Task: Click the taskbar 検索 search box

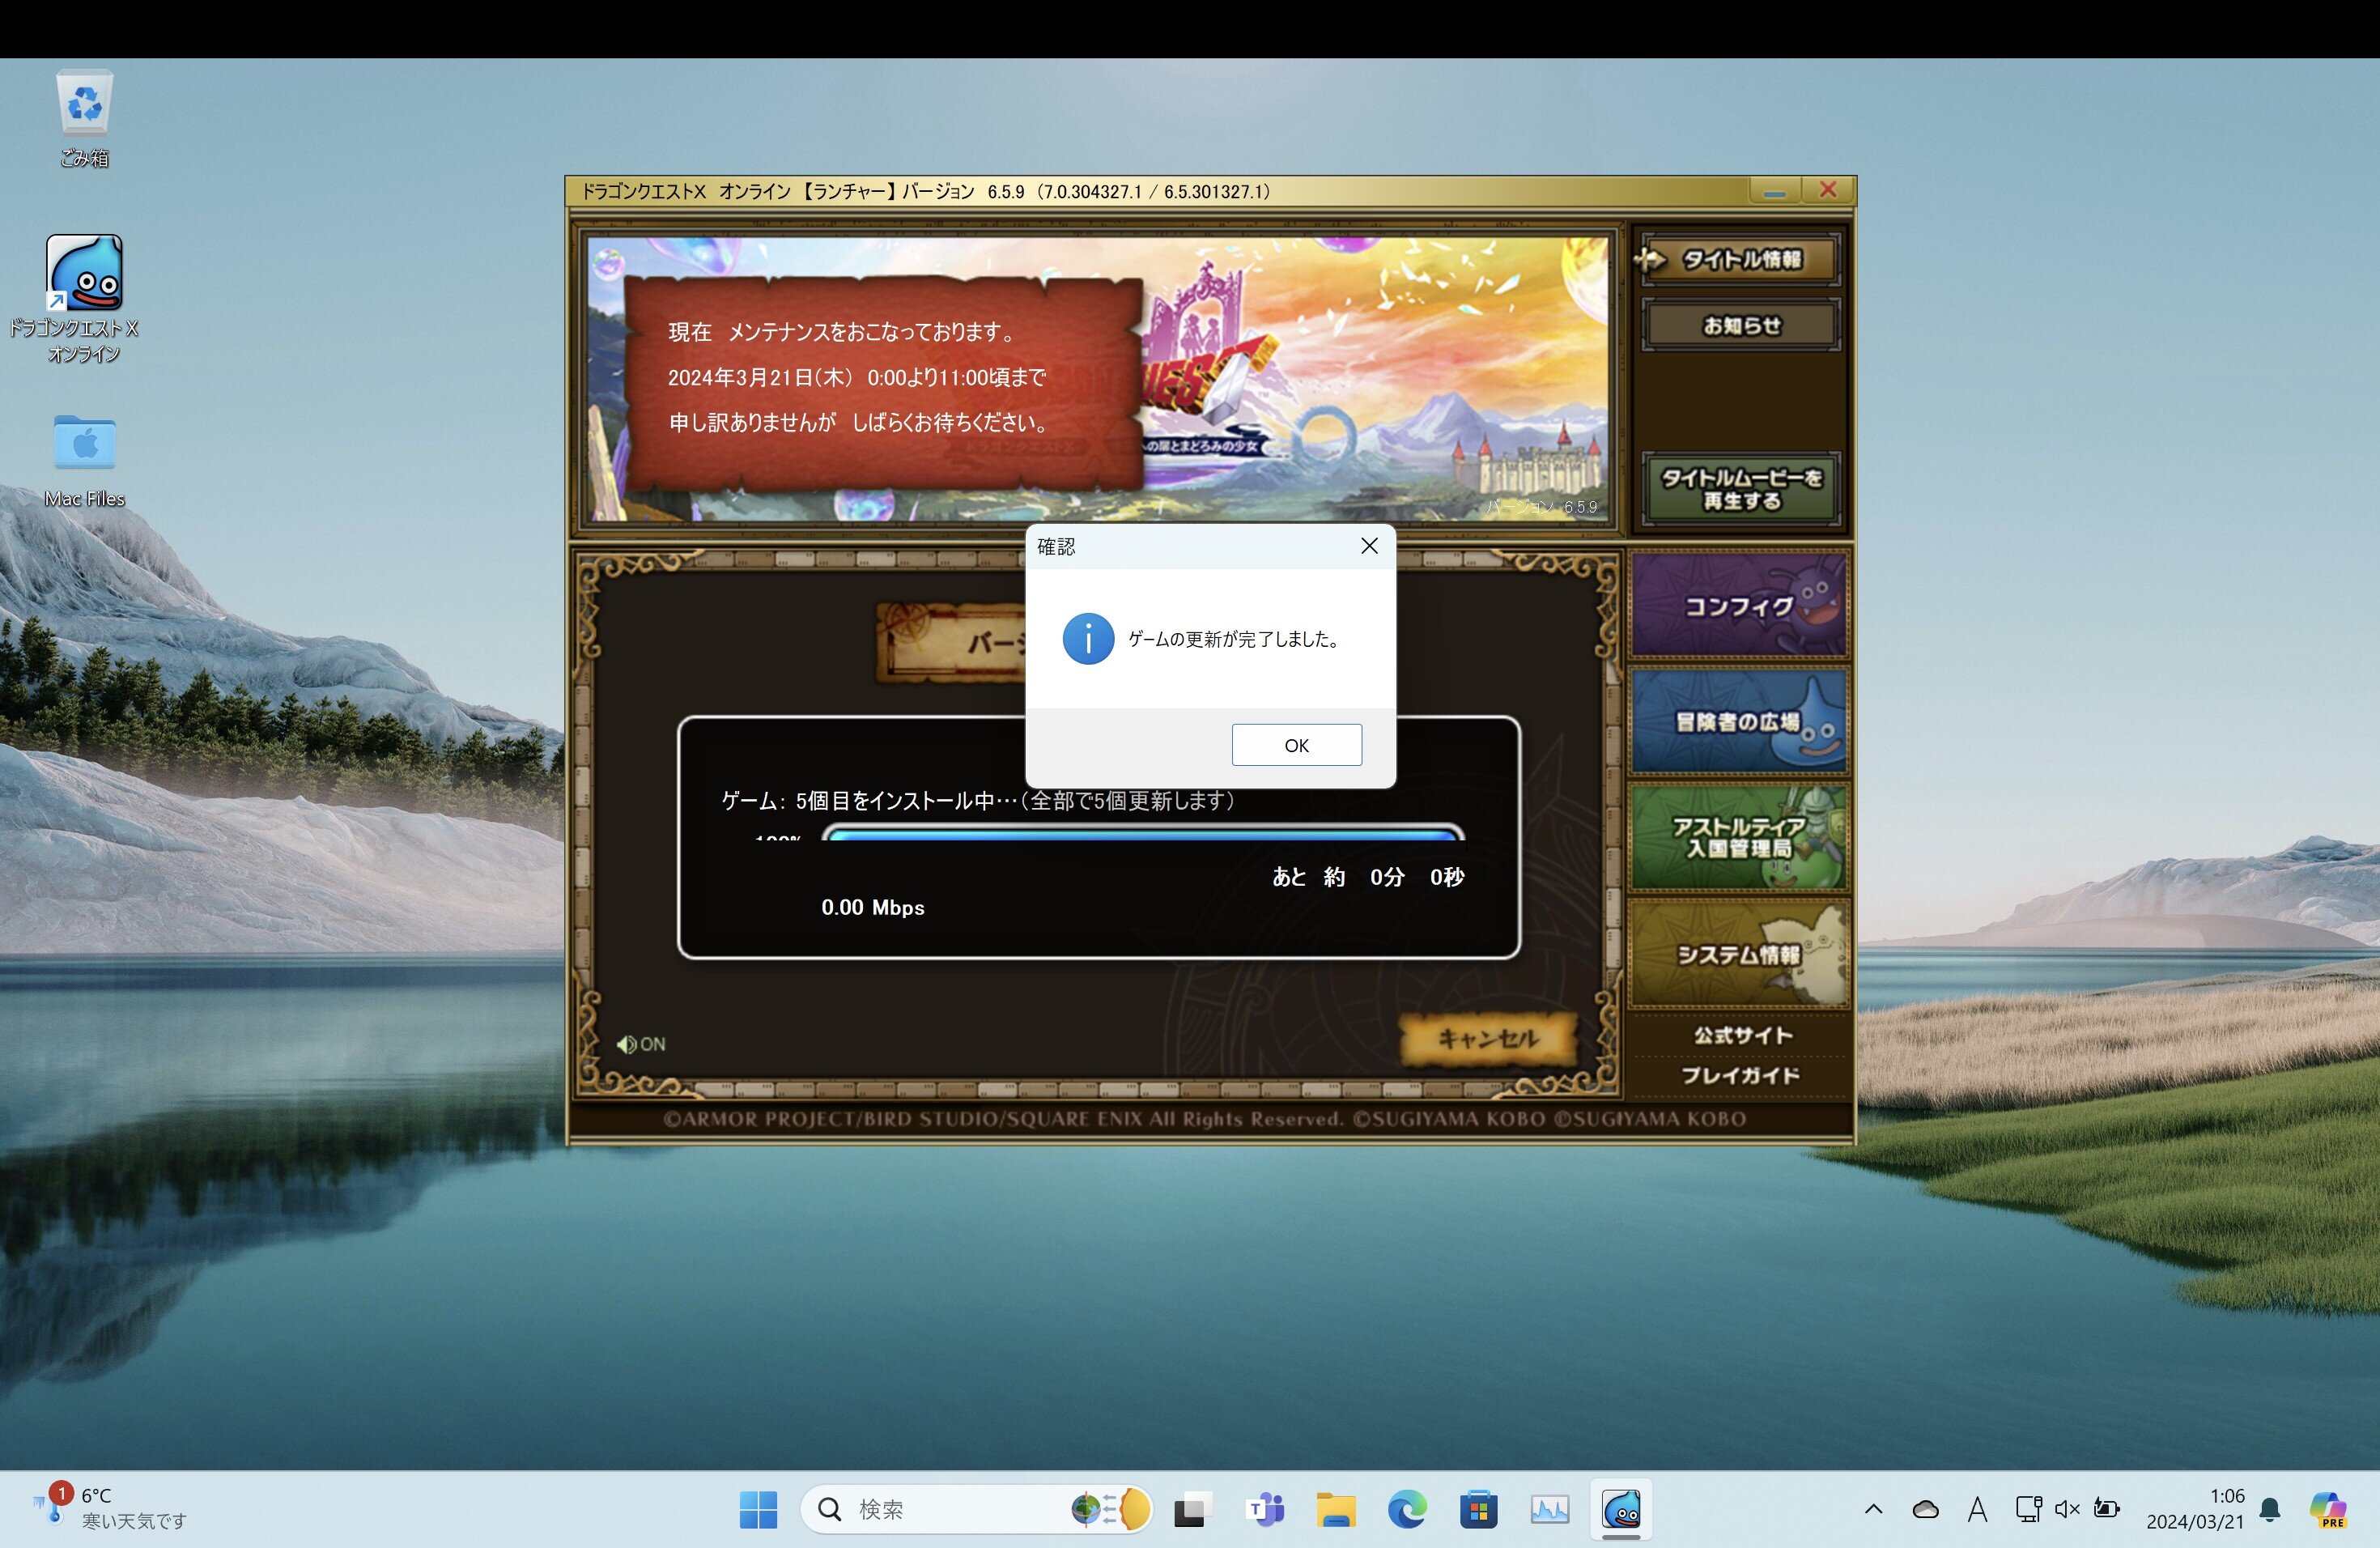Action: (x=976, y=1509)
